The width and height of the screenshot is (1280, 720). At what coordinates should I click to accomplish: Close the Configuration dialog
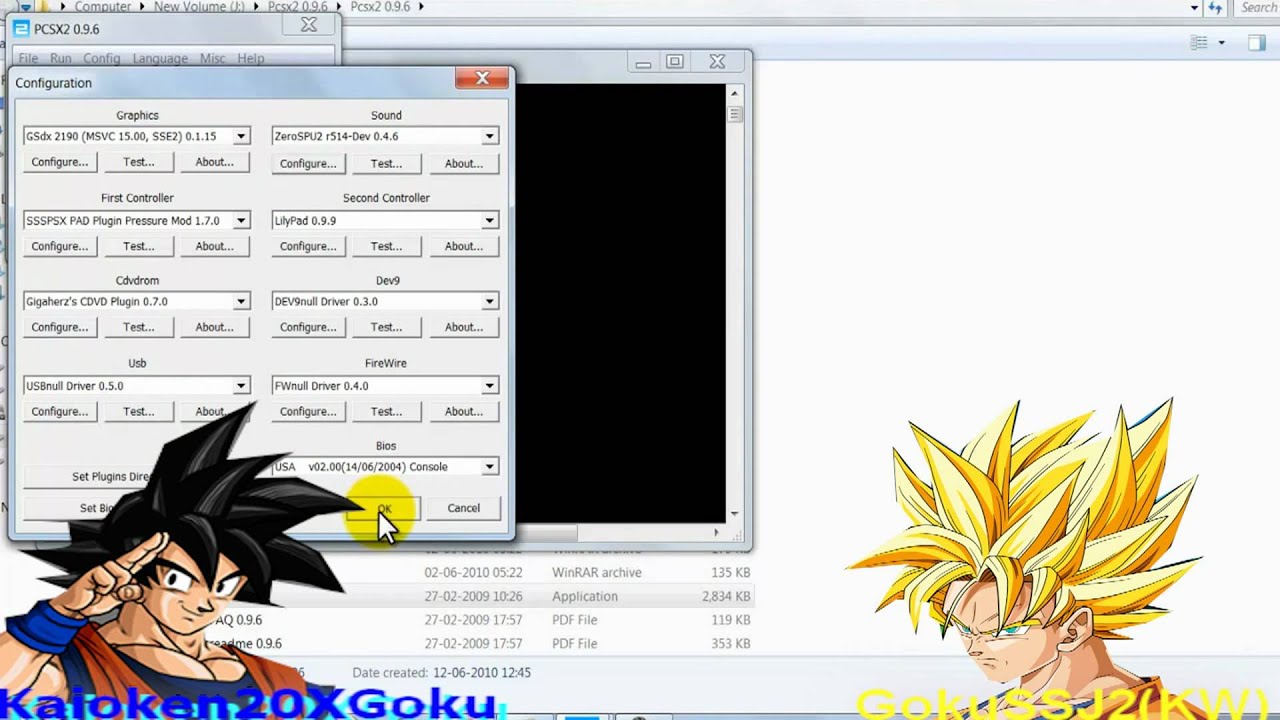pos(482,78)
